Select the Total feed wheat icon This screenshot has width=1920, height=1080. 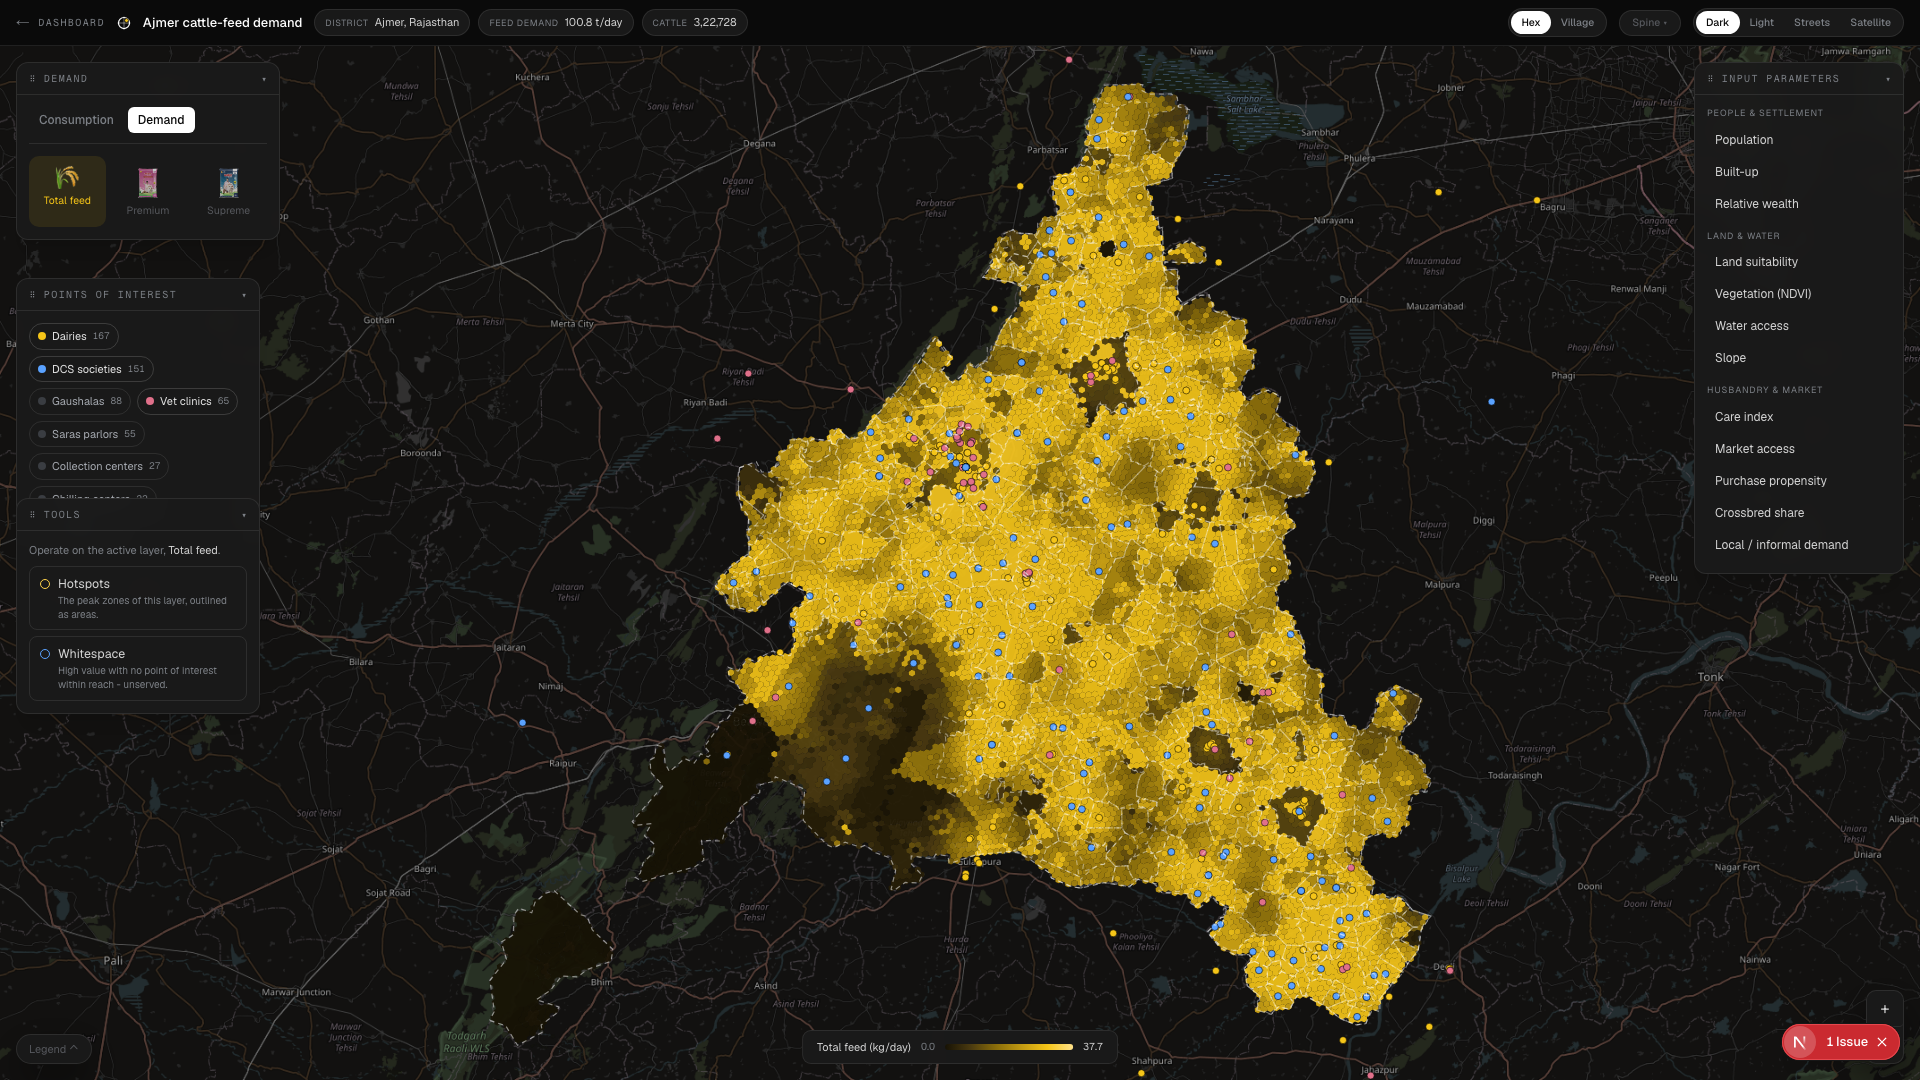pos(67,179)
